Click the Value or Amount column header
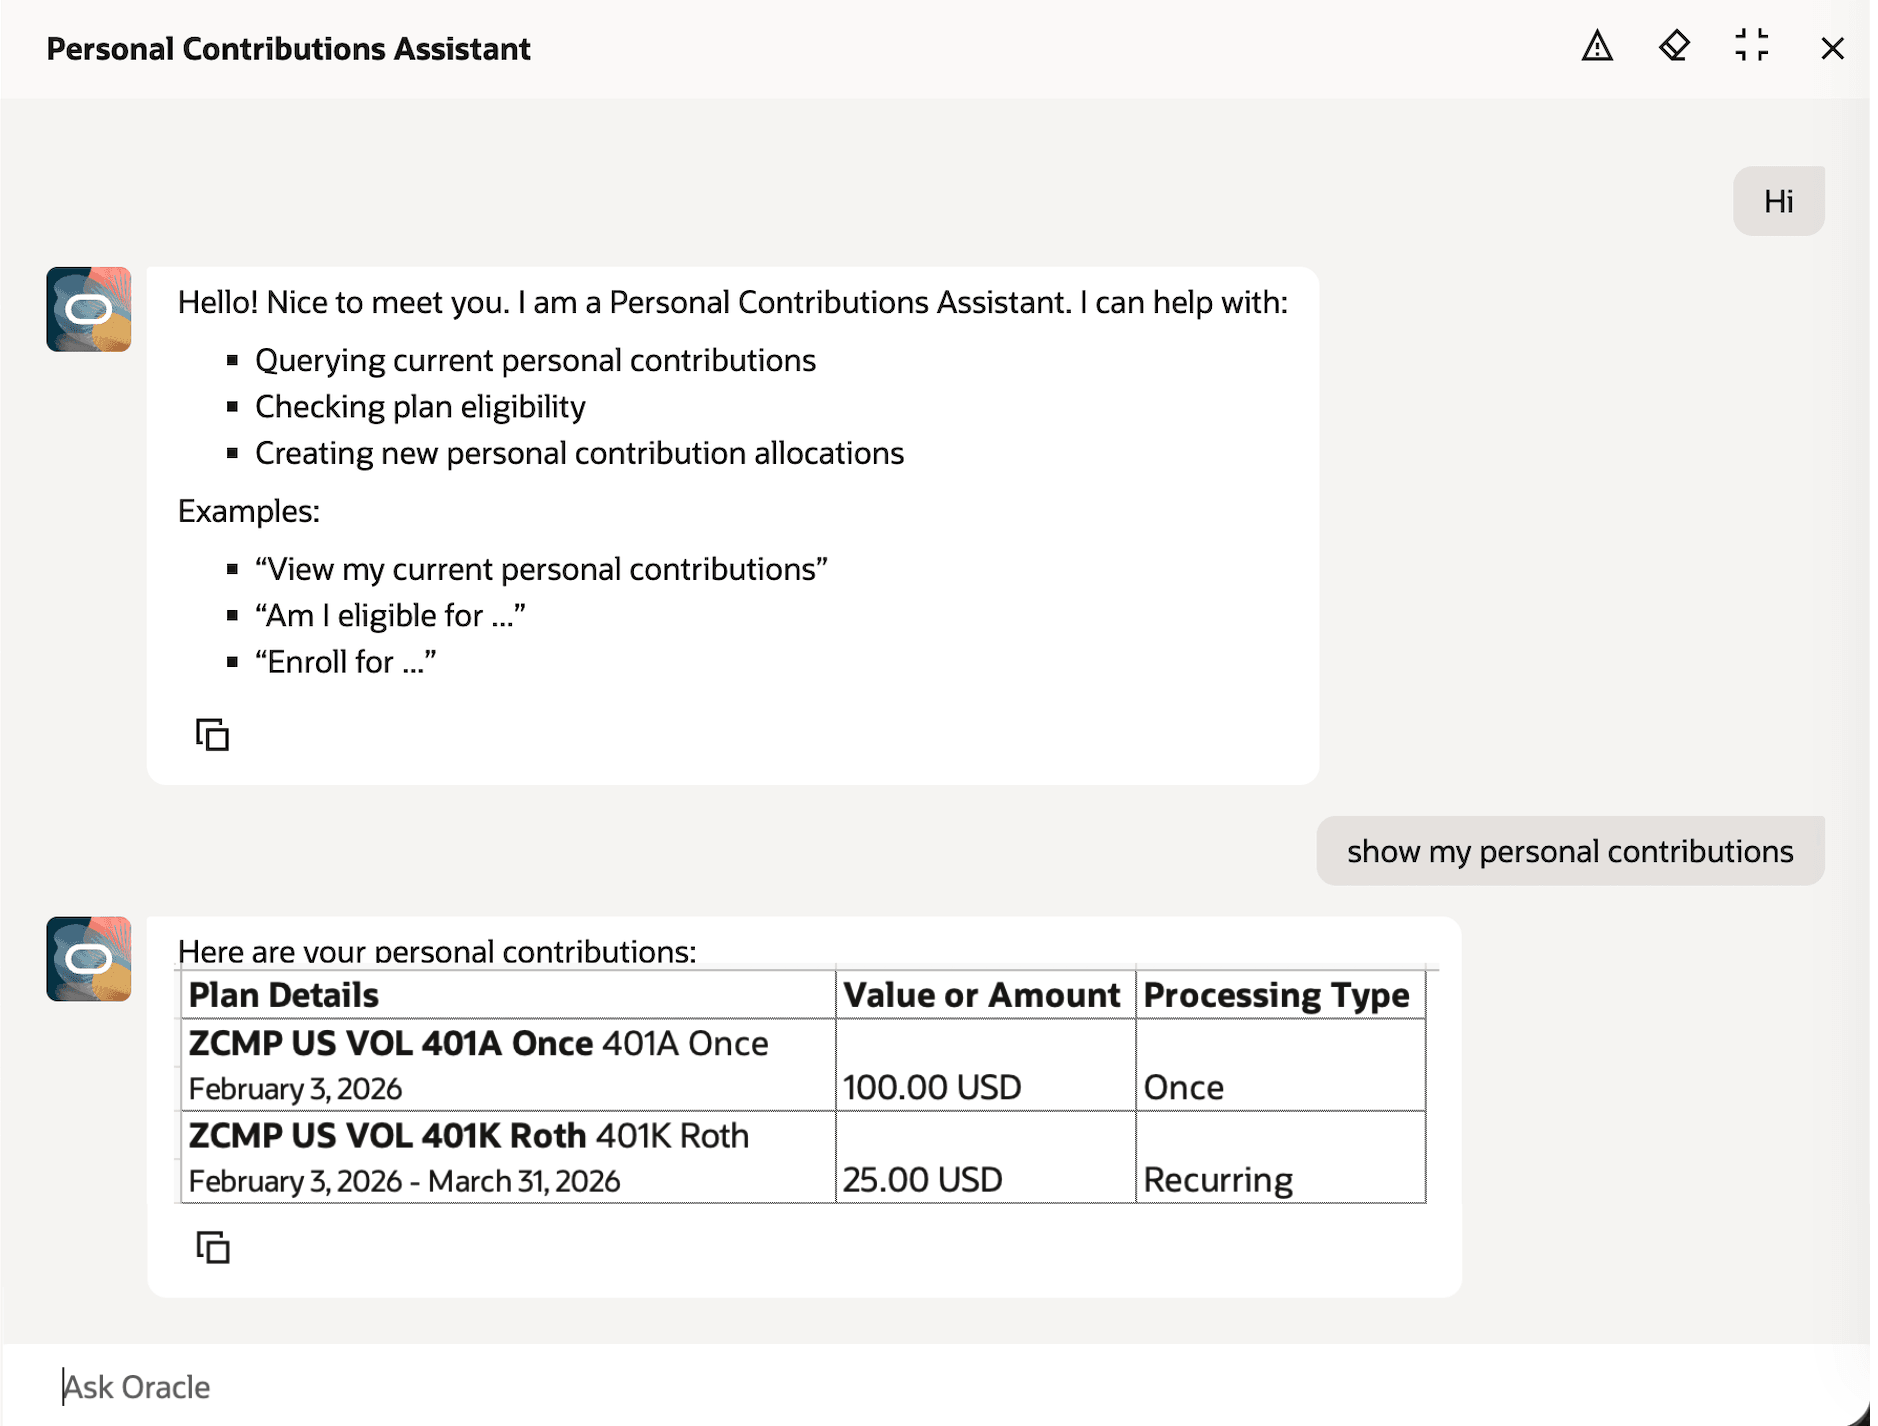The height and width of the screenshot is (1426, 1878). (981, 994)
